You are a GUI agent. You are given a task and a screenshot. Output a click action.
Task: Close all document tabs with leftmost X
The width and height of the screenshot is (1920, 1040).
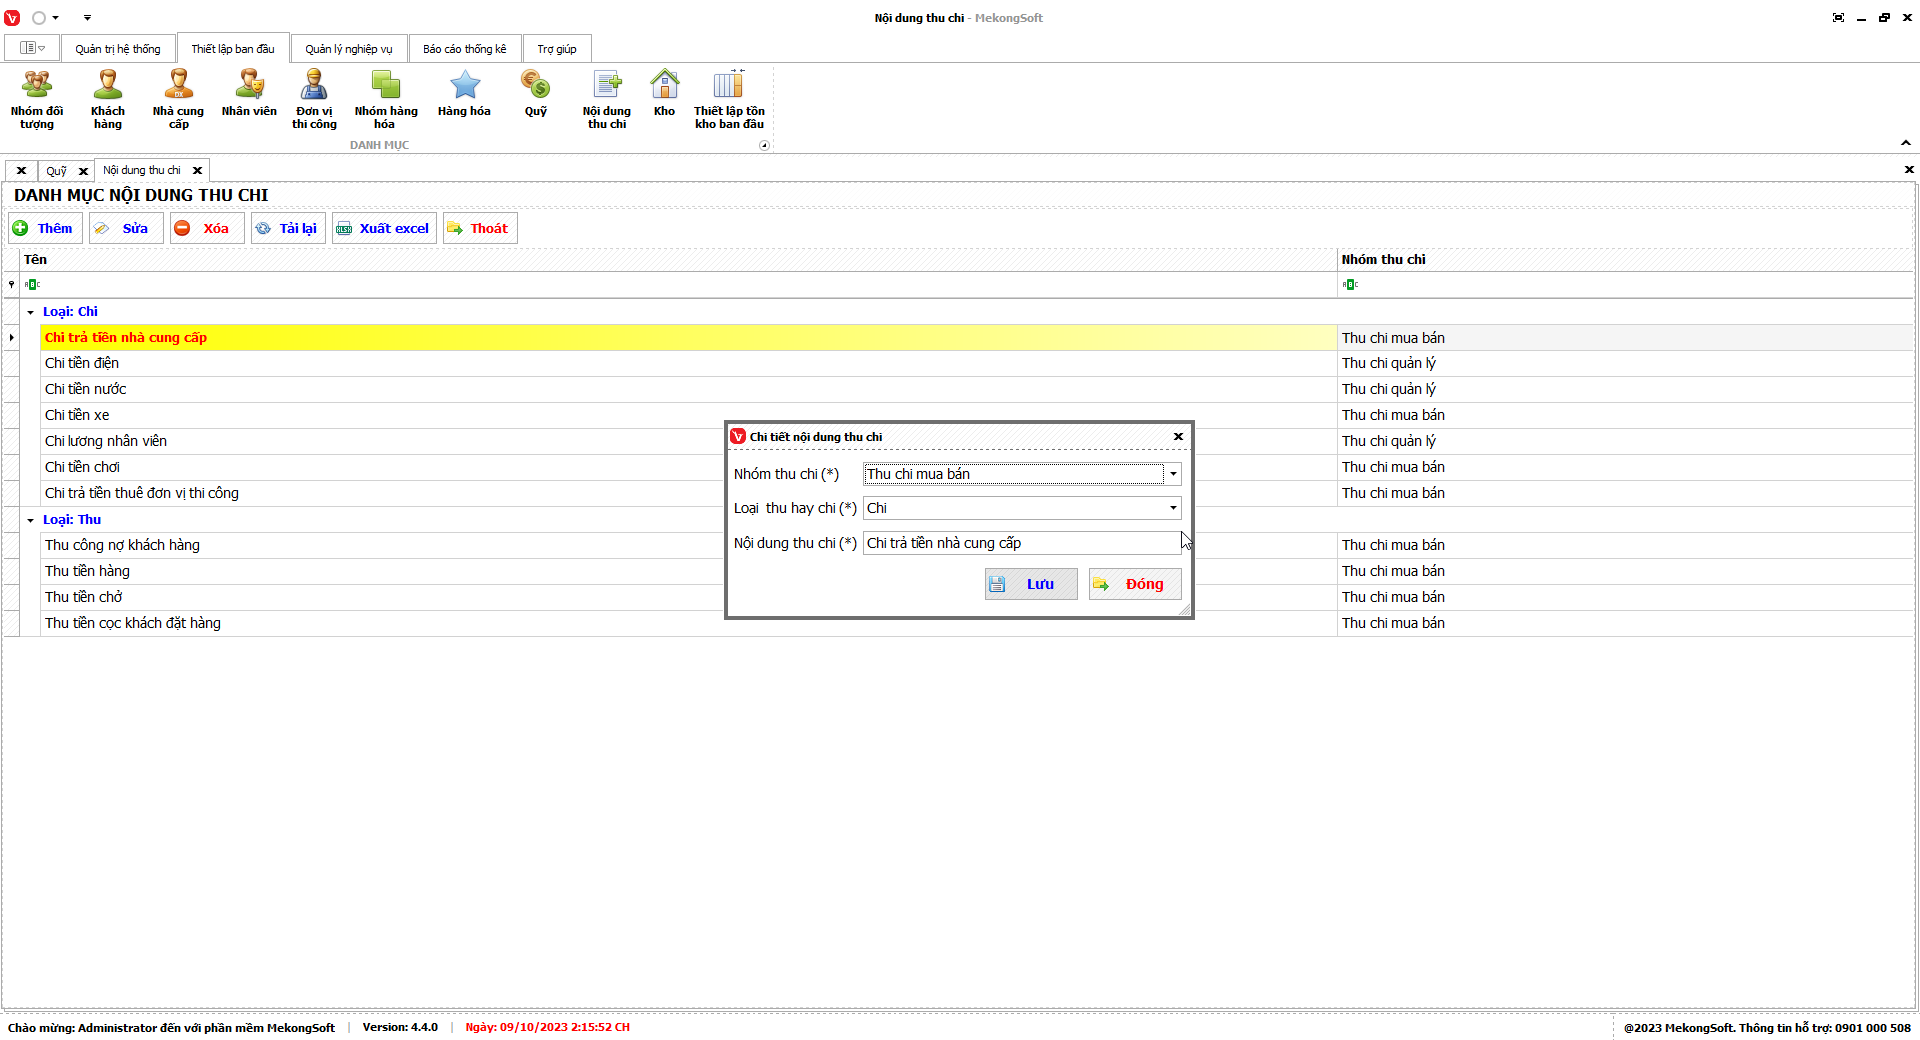[x=21, y=171]
